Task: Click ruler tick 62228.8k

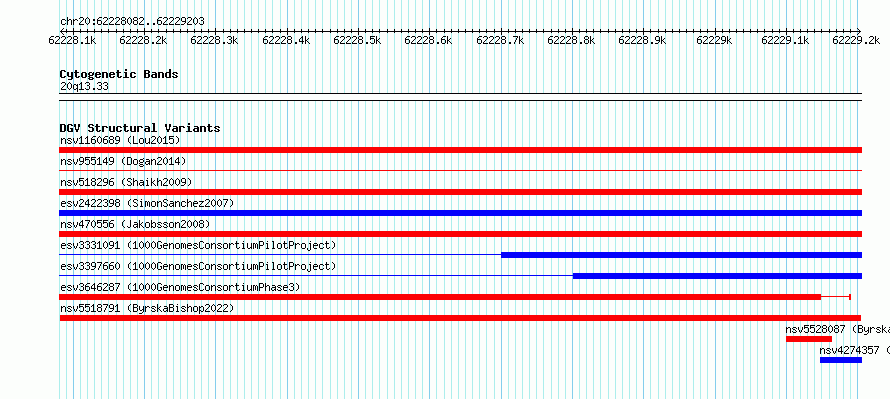Action: 571,40
